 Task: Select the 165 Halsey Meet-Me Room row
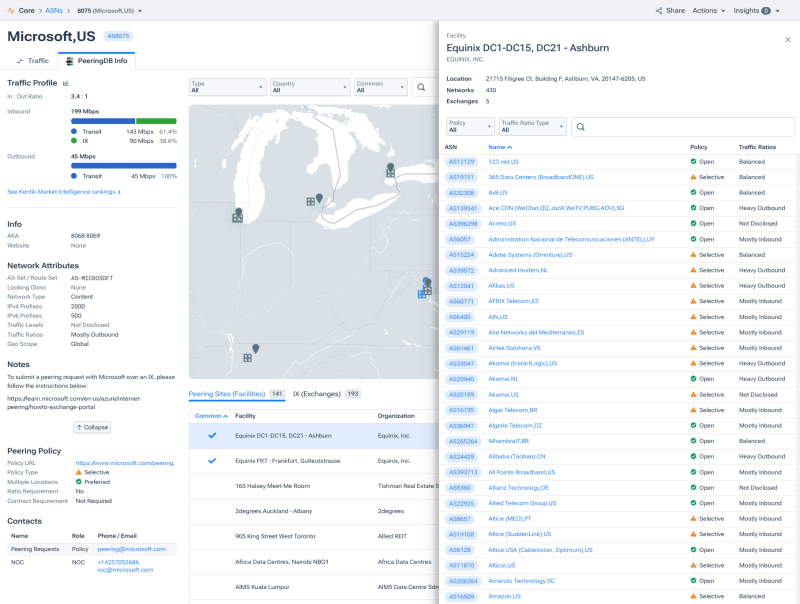(314, 486)
